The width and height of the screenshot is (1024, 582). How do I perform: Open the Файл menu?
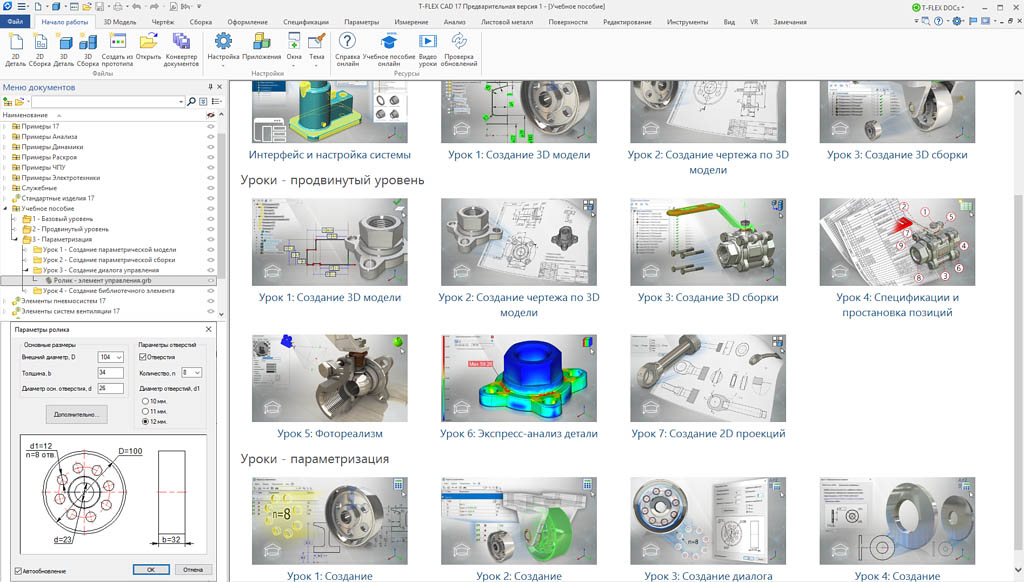point(15,22)
